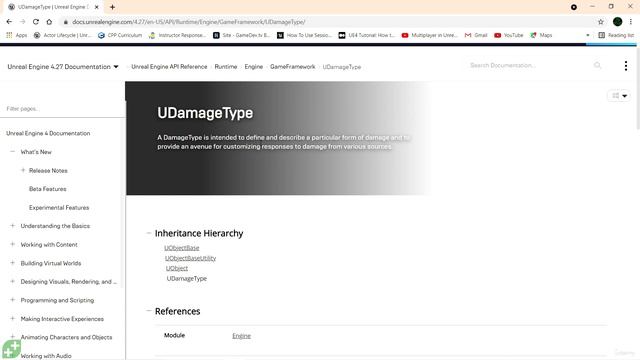This screenshot has width=640, height=360.
Task: Open the How To Use Sessions bookmark
Action: point(304,36)
